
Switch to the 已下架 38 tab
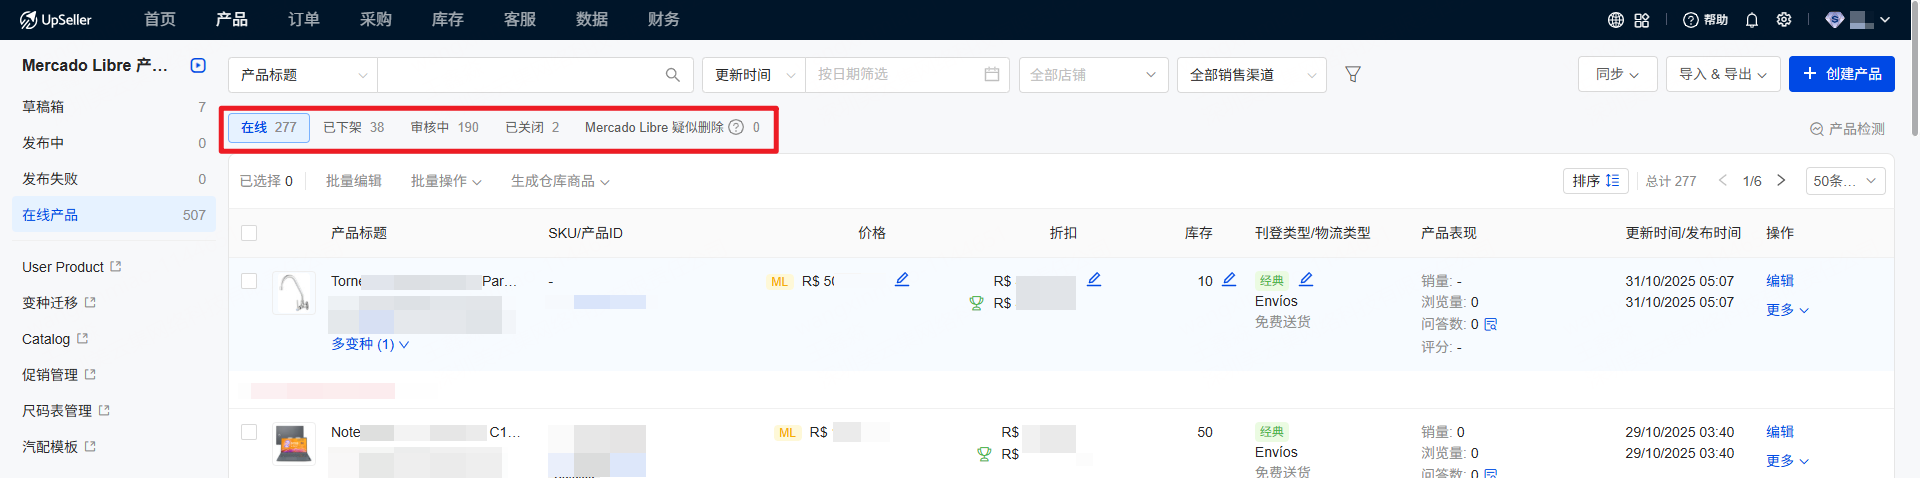point(354,127)
